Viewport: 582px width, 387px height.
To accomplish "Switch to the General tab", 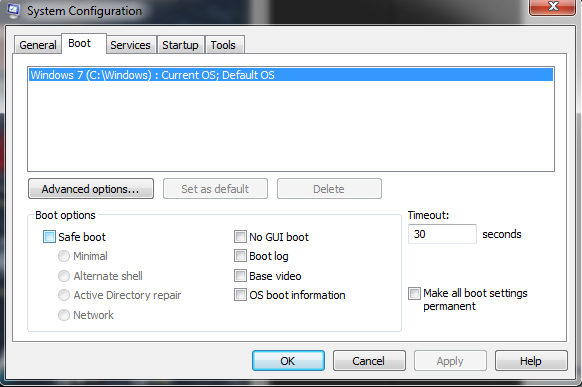I will tap(38, 45).
